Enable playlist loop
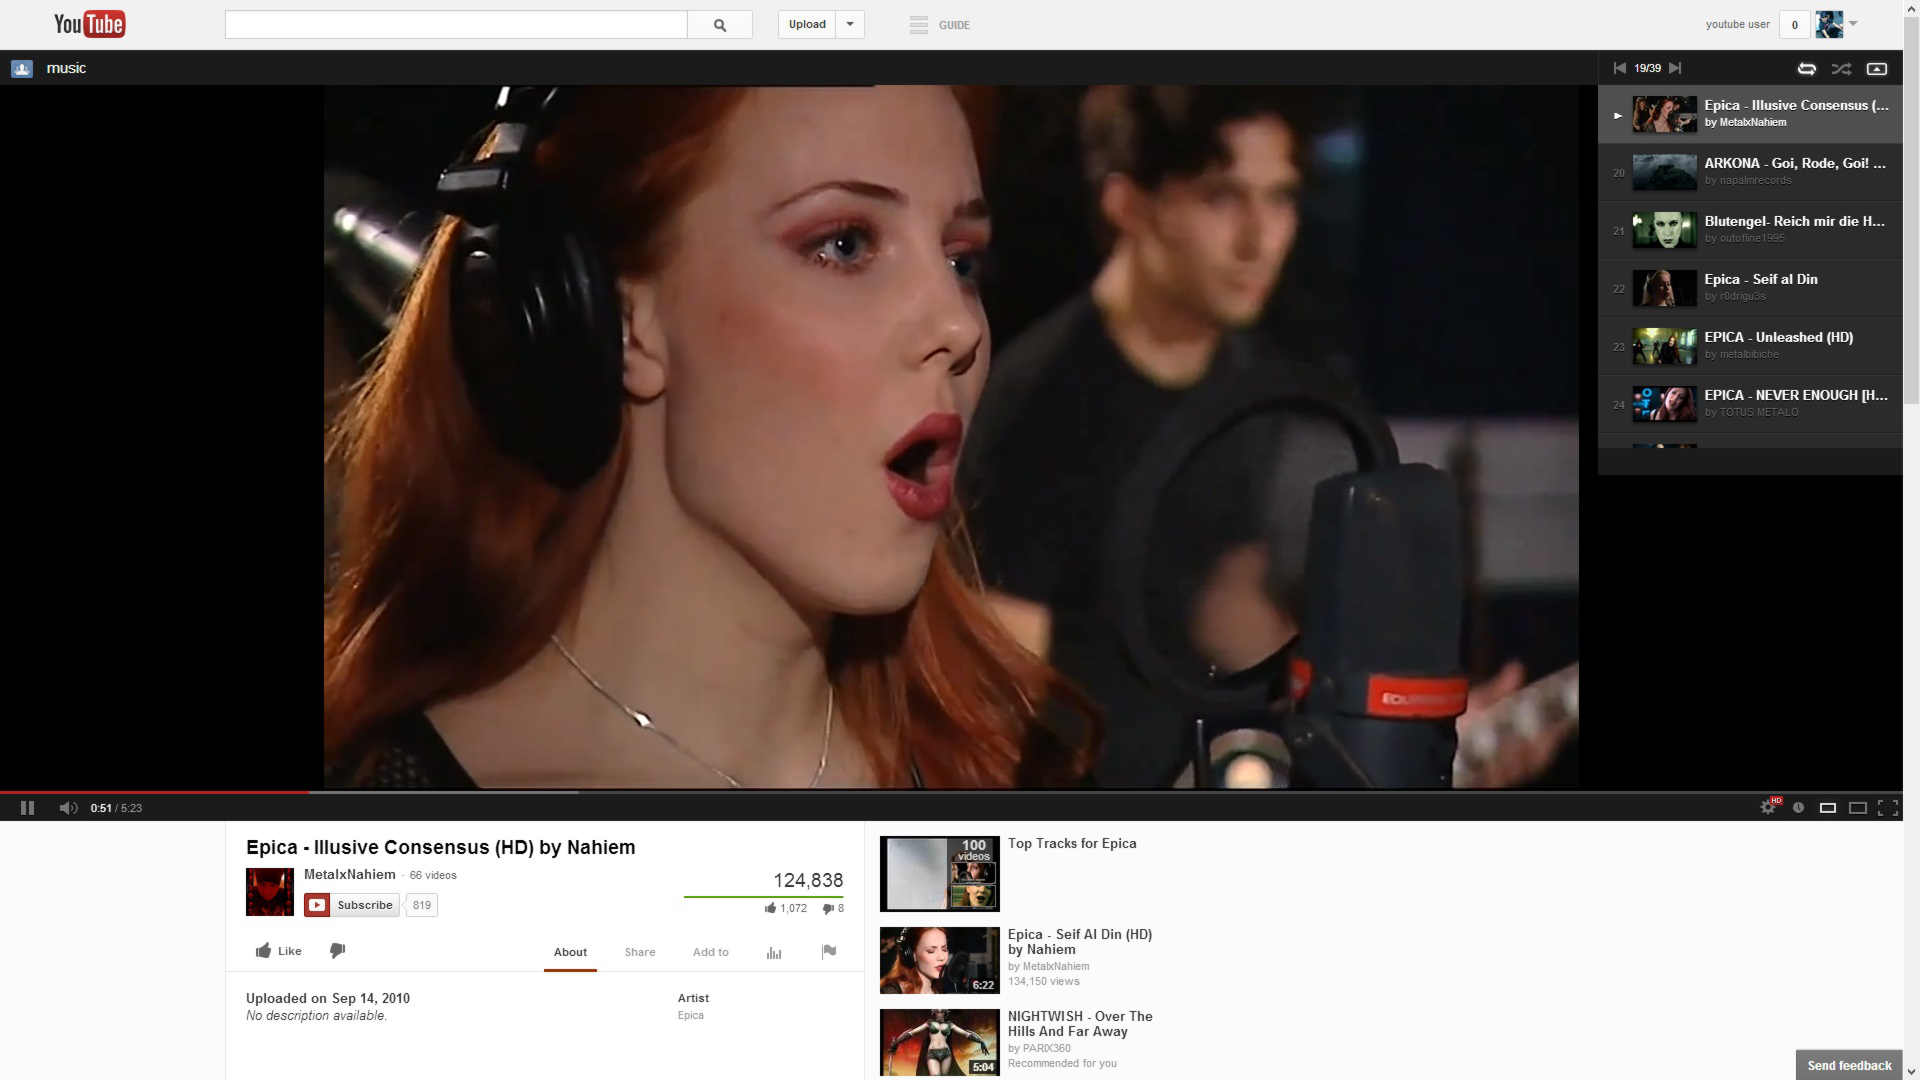Viewport: 1920px width, 1080px height. (1806, 68)
